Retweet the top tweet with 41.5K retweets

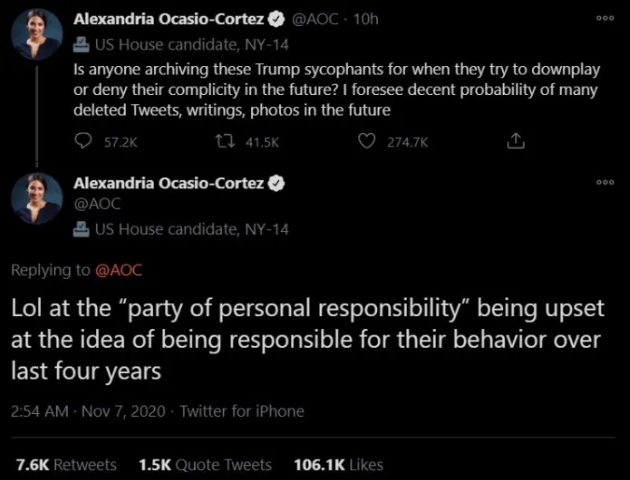225,142
